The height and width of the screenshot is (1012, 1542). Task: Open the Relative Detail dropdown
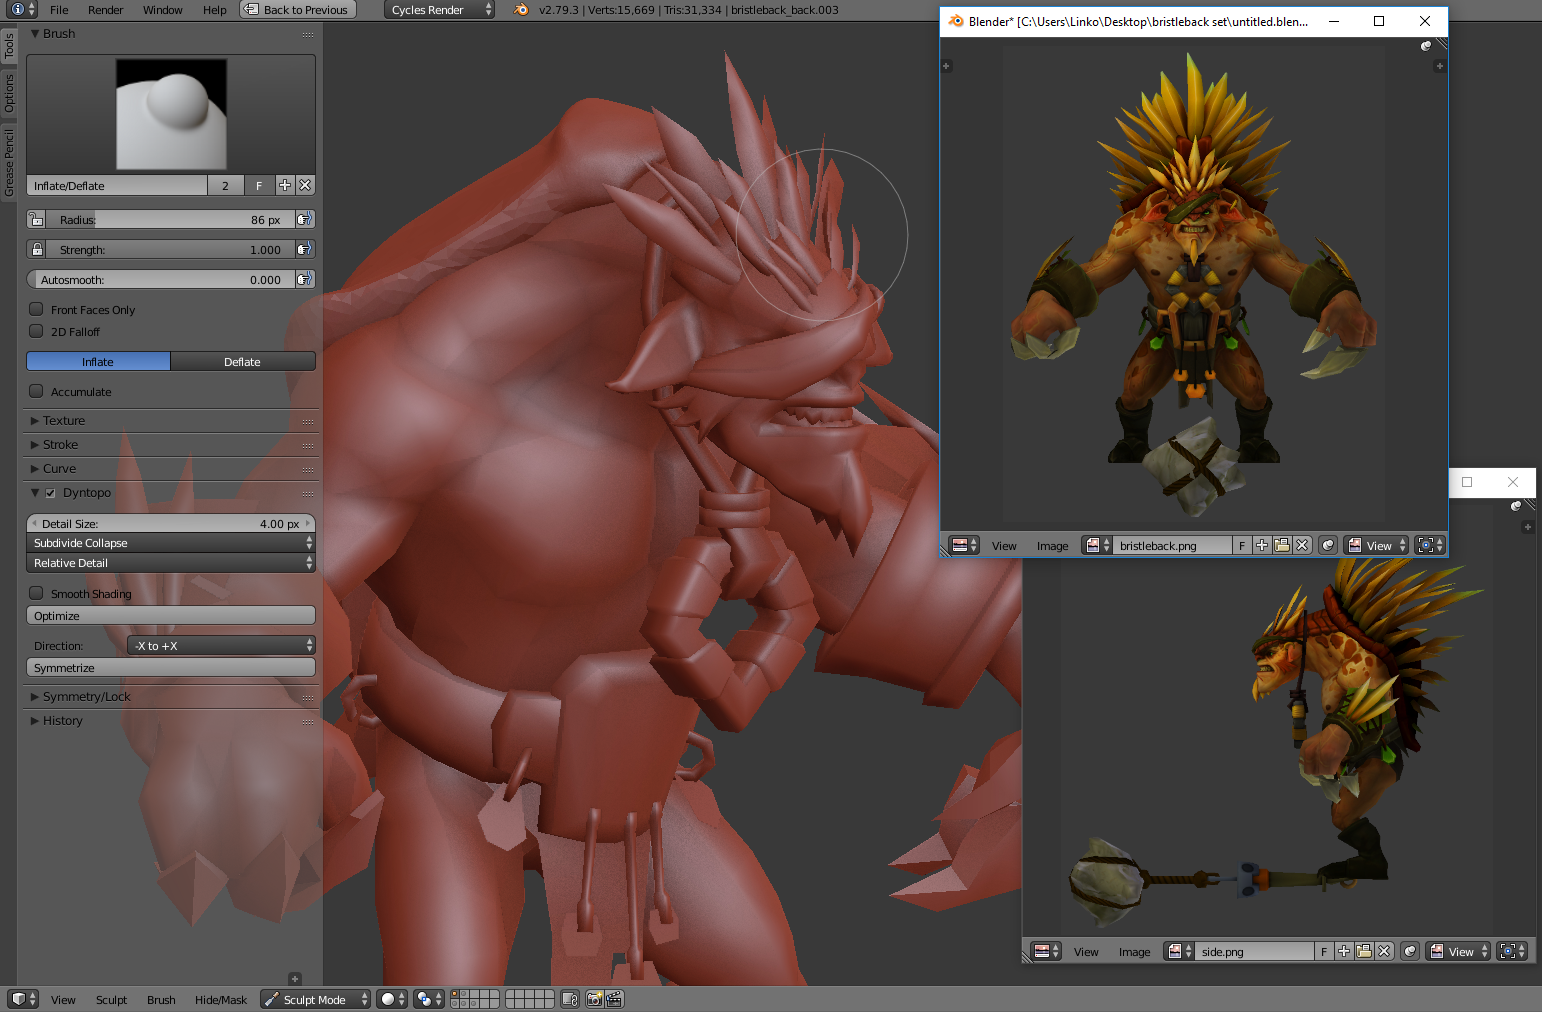coord(171,563)
